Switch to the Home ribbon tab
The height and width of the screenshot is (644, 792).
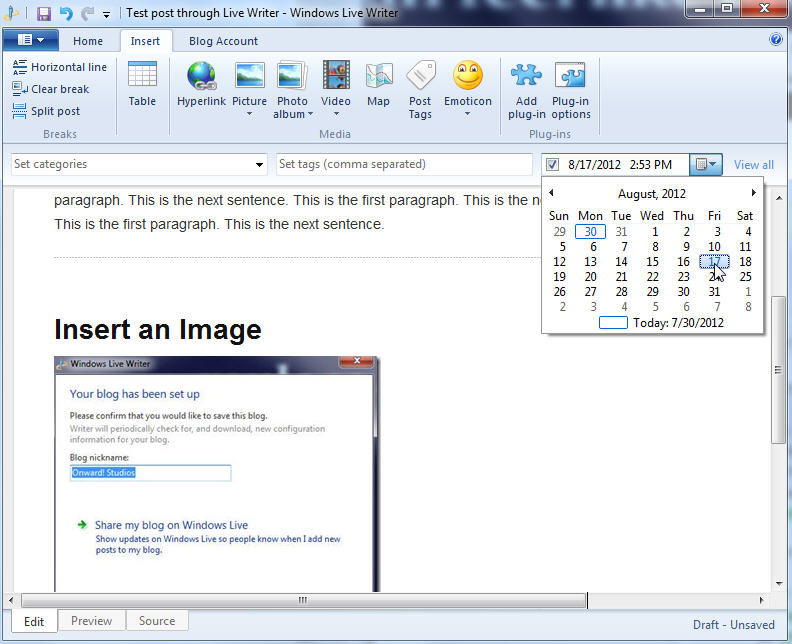[x=88, y=41]
